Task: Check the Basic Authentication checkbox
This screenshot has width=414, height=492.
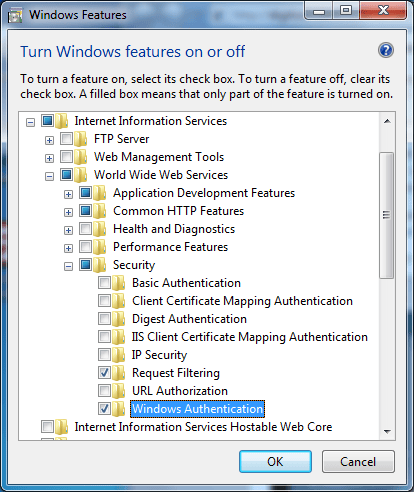Action: point(104,282)
